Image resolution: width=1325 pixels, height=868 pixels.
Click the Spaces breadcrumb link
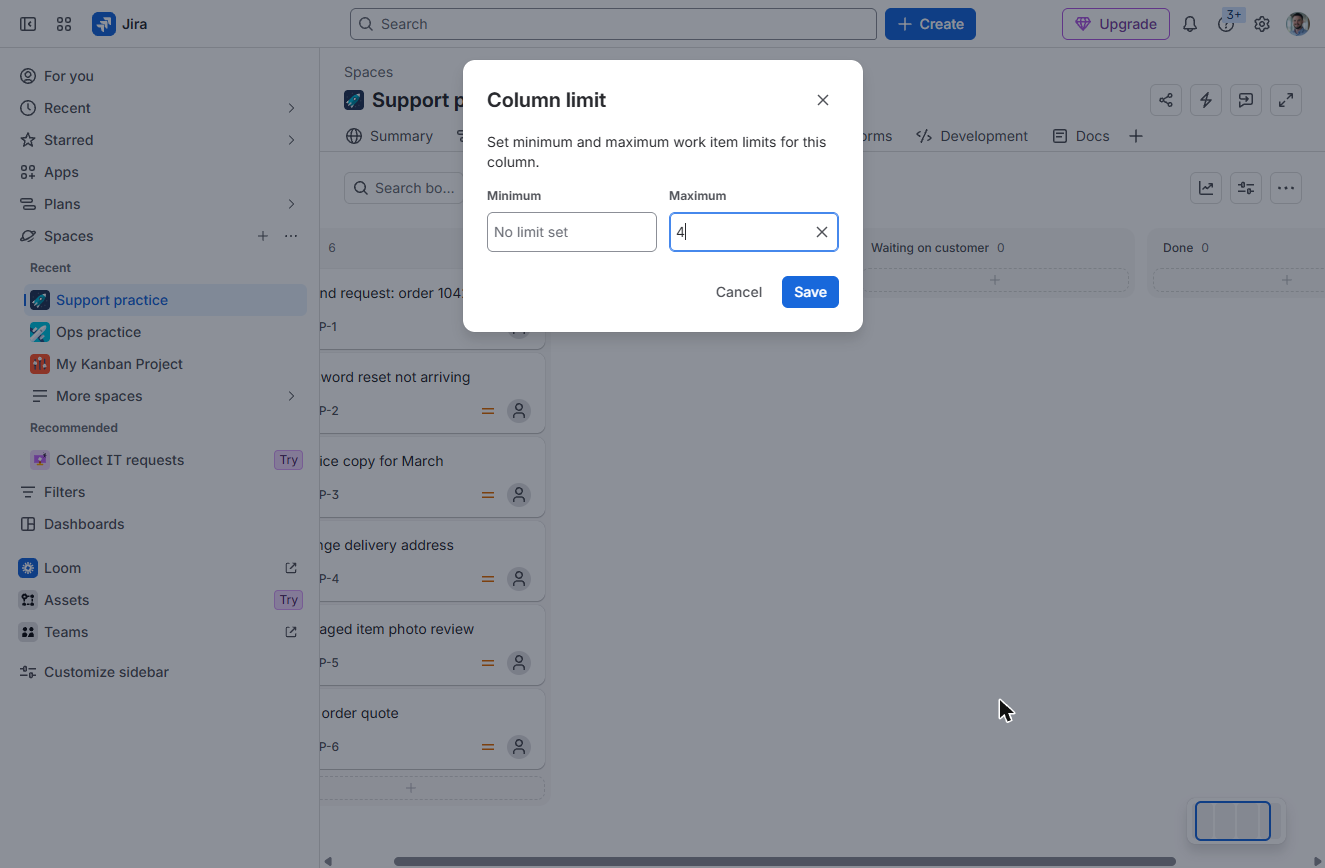(x=368, y=72)
